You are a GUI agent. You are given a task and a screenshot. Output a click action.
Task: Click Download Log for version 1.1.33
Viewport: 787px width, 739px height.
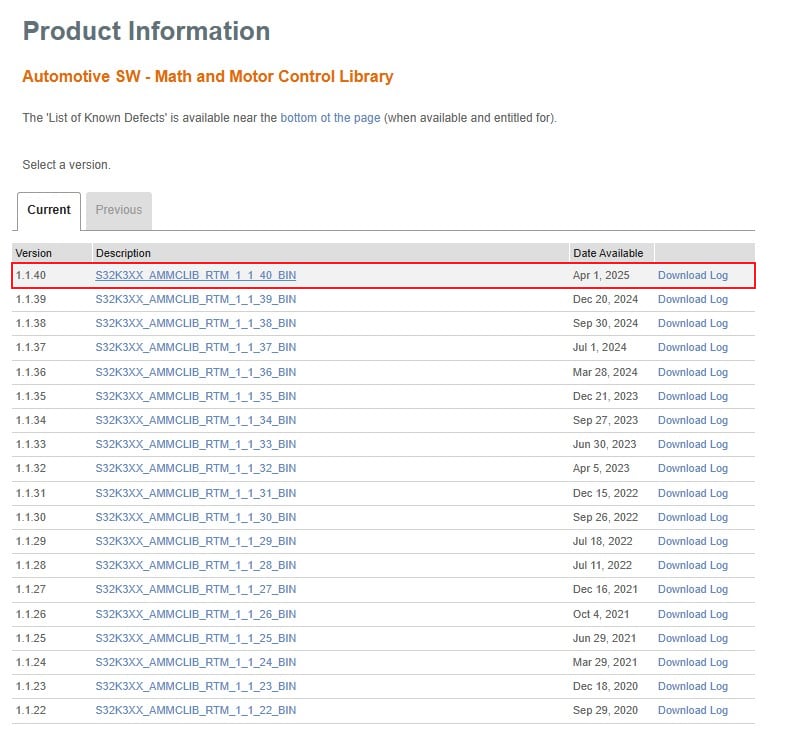692,444
